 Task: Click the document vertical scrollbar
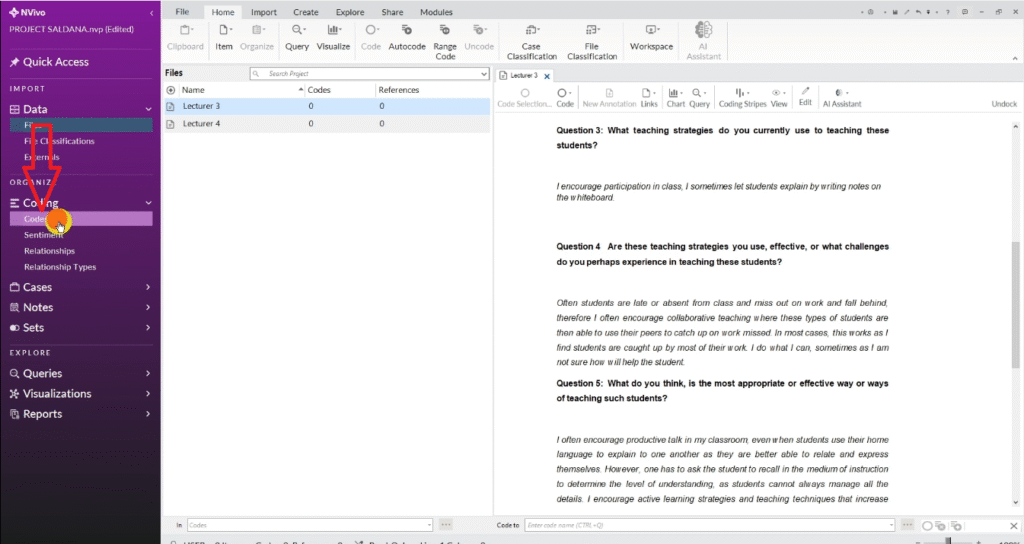tap(1018, 300)
